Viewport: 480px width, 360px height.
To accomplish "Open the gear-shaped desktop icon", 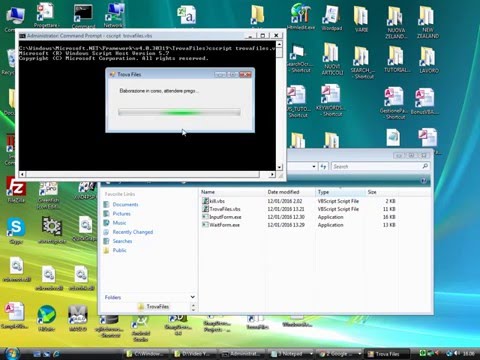I will [52, 230].
